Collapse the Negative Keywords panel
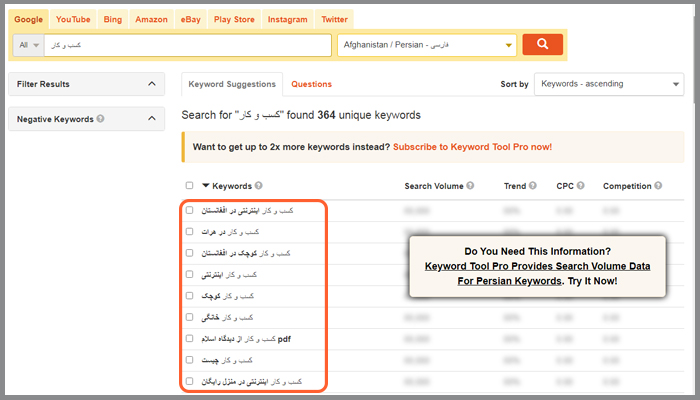Screen dimensions: 700x400 pos(152,118)
